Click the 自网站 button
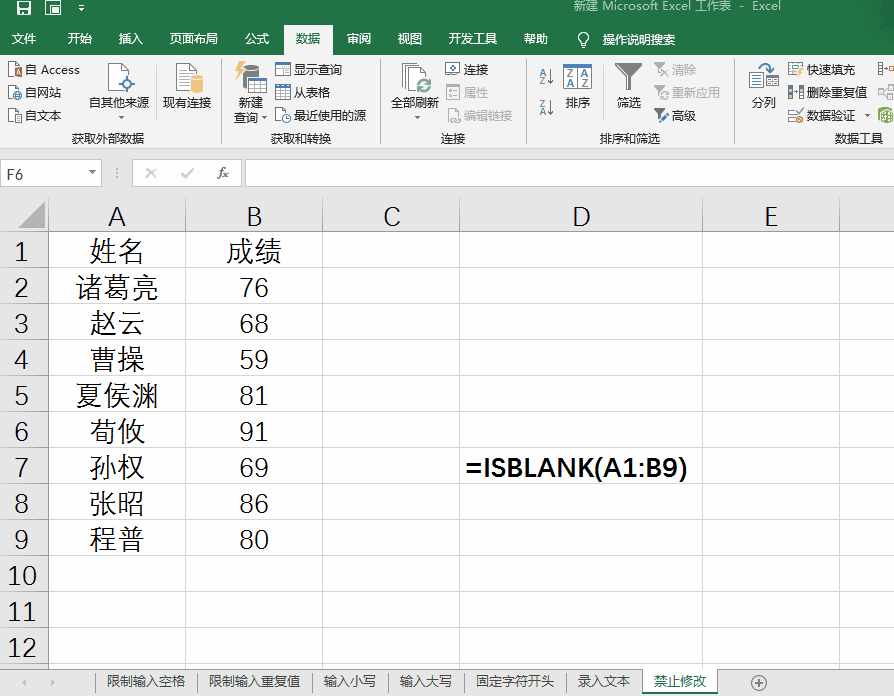The image size is (894, 696). (39, 92)
